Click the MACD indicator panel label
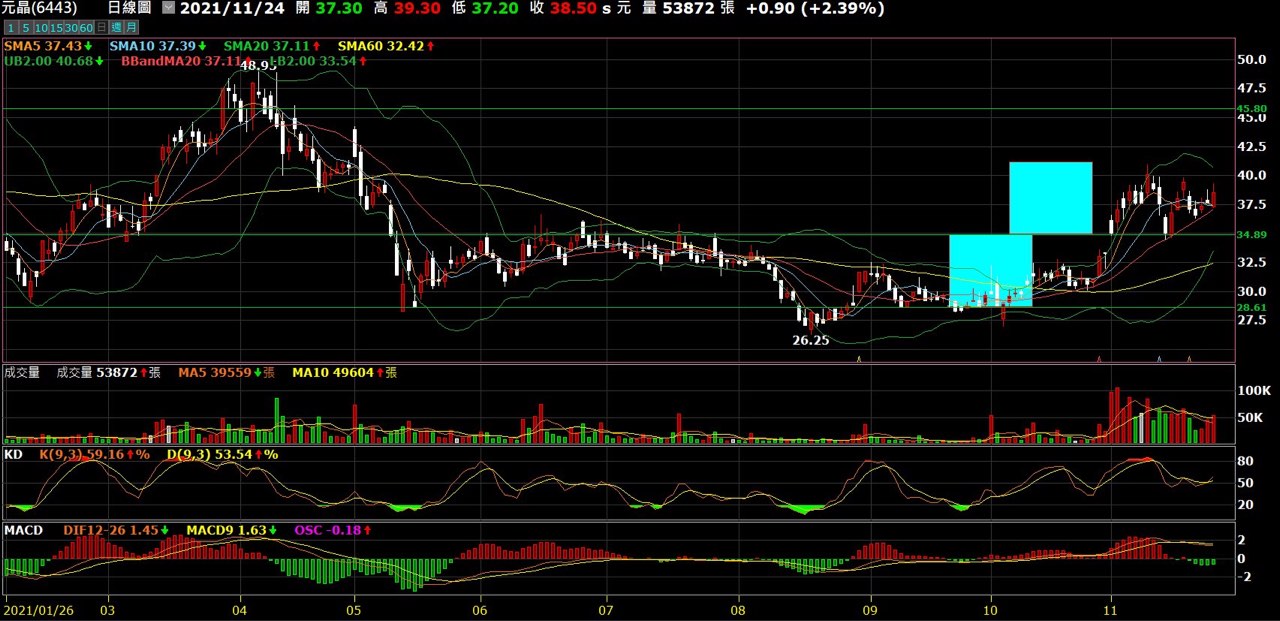The width and height of the screenshot is (1280, 621). click(23, 530)
